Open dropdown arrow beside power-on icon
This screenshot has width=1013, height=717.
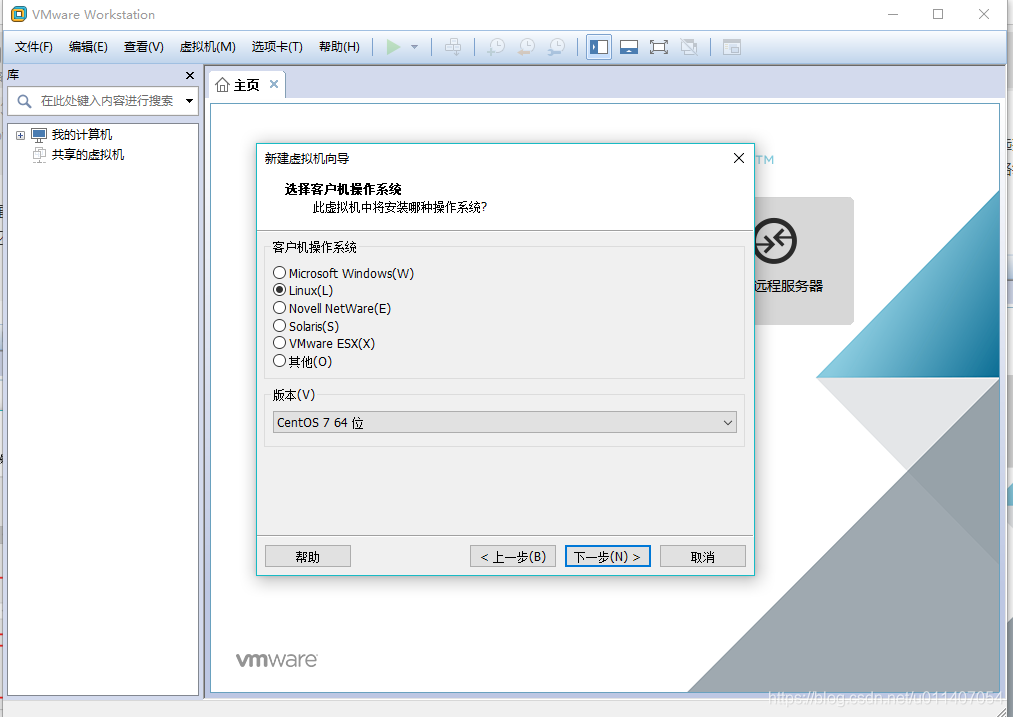pyautogui.click(x=415, y=47)
